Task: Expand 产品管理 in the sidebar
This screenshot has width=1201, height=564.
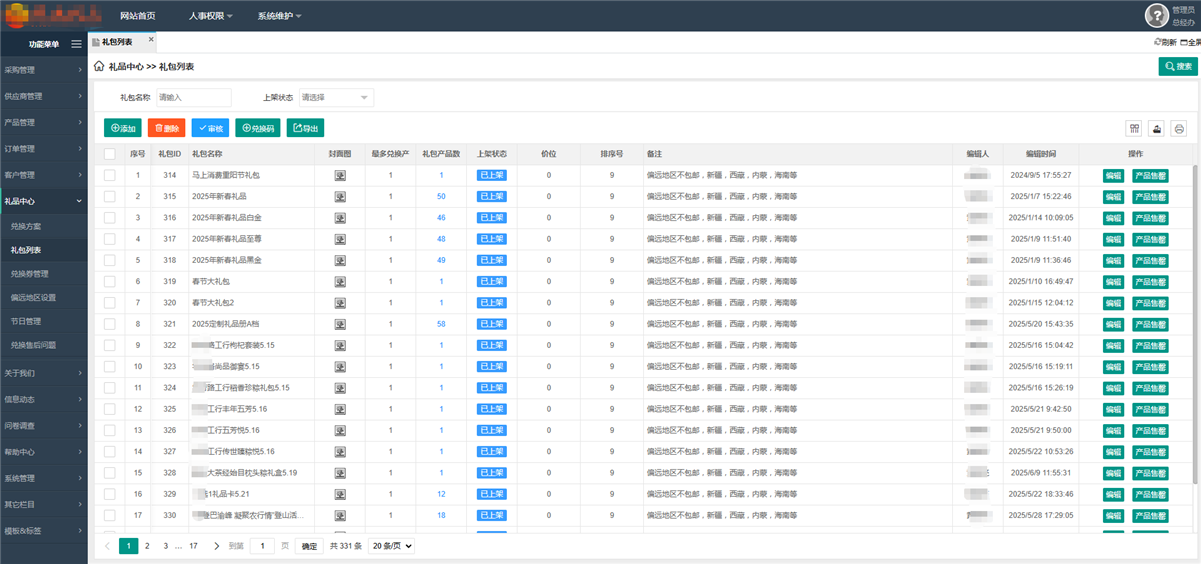Action: coord(44,122)
